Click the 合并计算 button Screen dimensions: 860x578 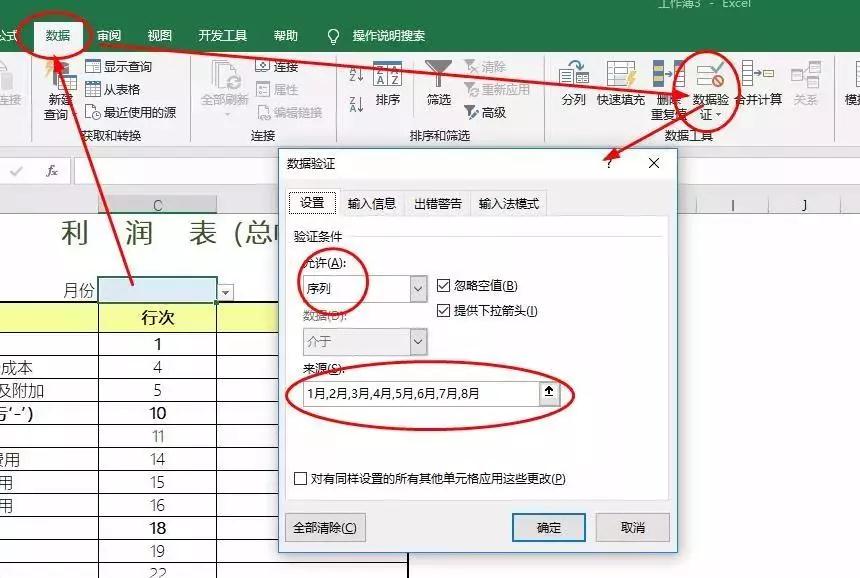click(x=759, y=83)
